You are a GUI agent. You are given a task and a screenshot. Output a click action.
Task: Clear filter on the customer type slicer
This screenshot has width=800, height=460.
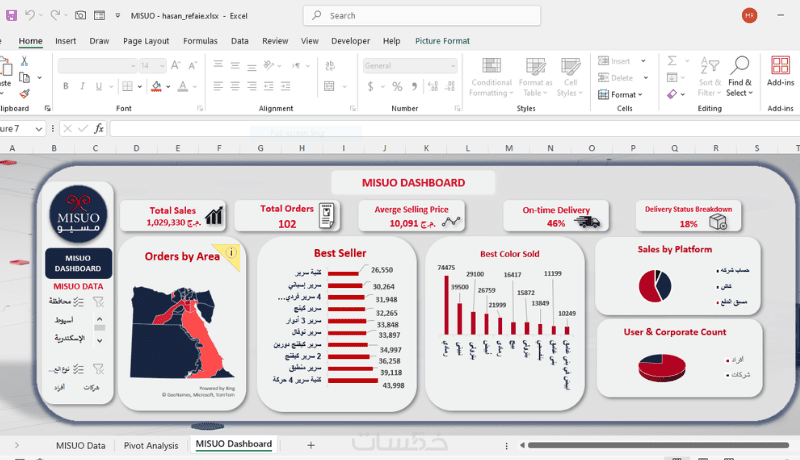click(x=98, y=369)
